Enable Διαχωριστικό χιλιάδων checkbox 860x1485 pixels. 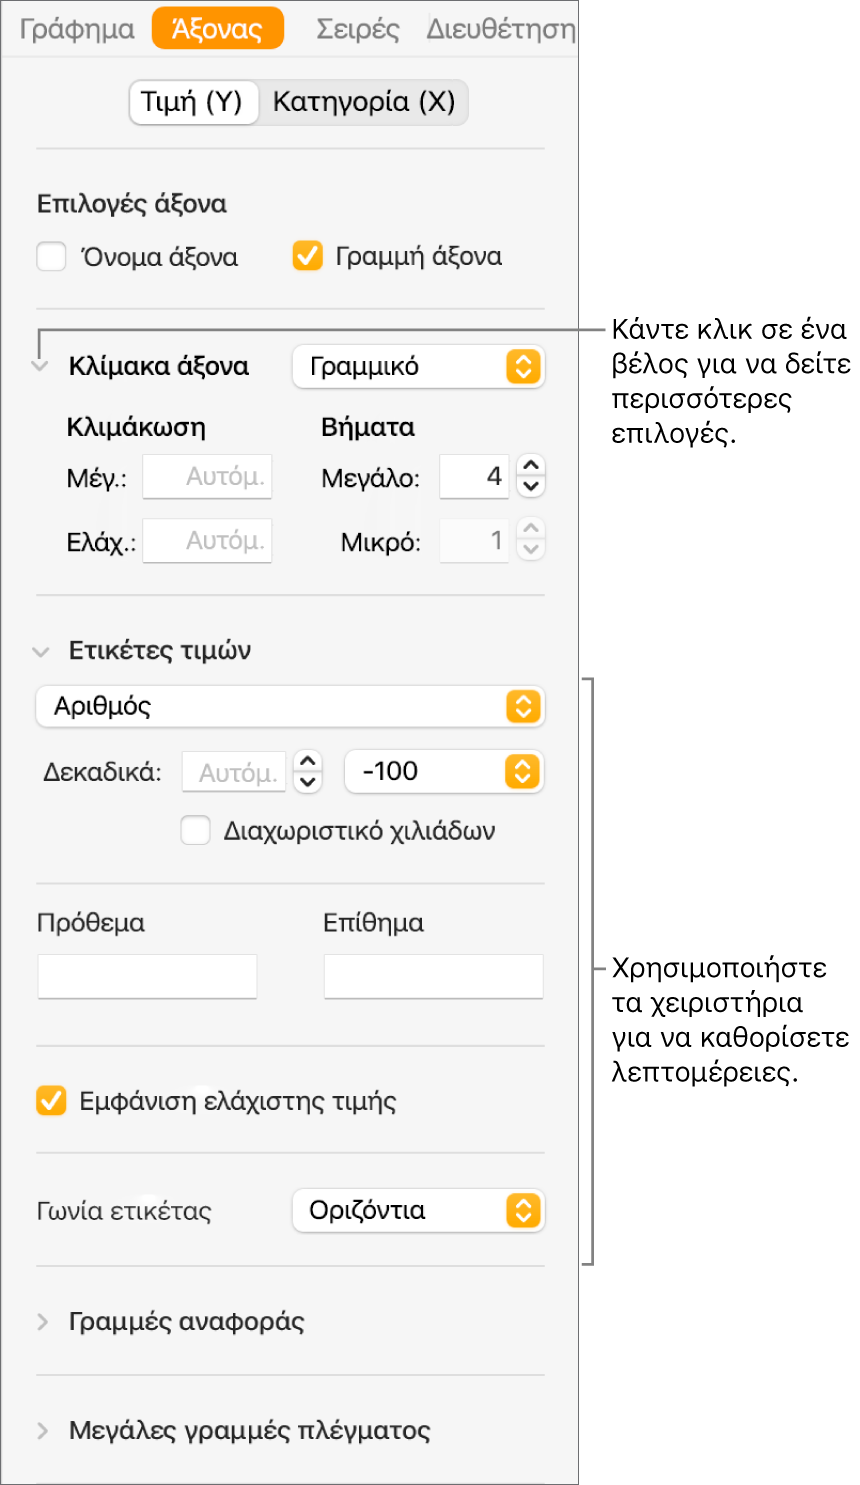(x=195, y=830)
